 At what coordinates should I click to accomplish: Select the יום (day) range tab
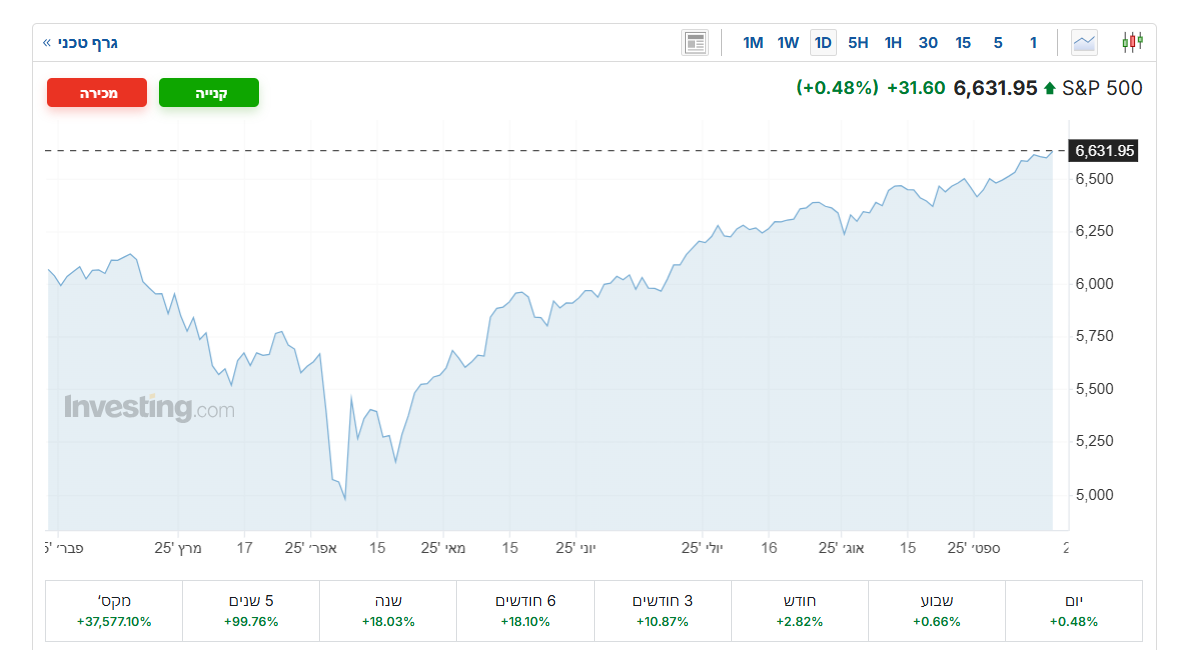[x=1074, y=611]
